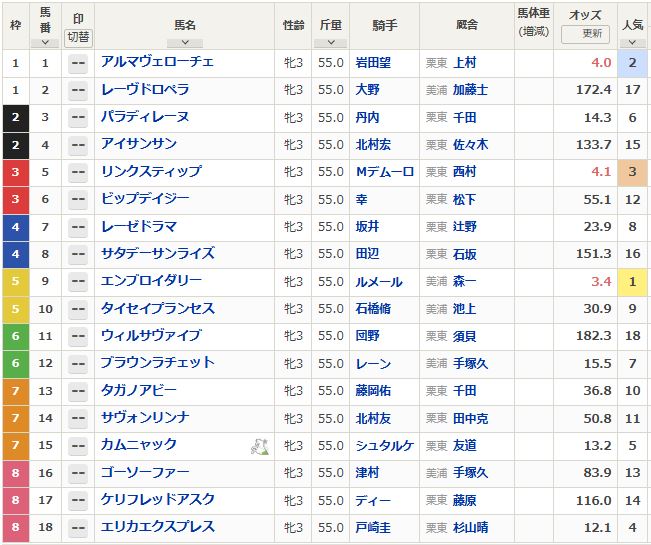651x545 pixels.
Task: Open trainer page for 友道
Action: (464, 446)
